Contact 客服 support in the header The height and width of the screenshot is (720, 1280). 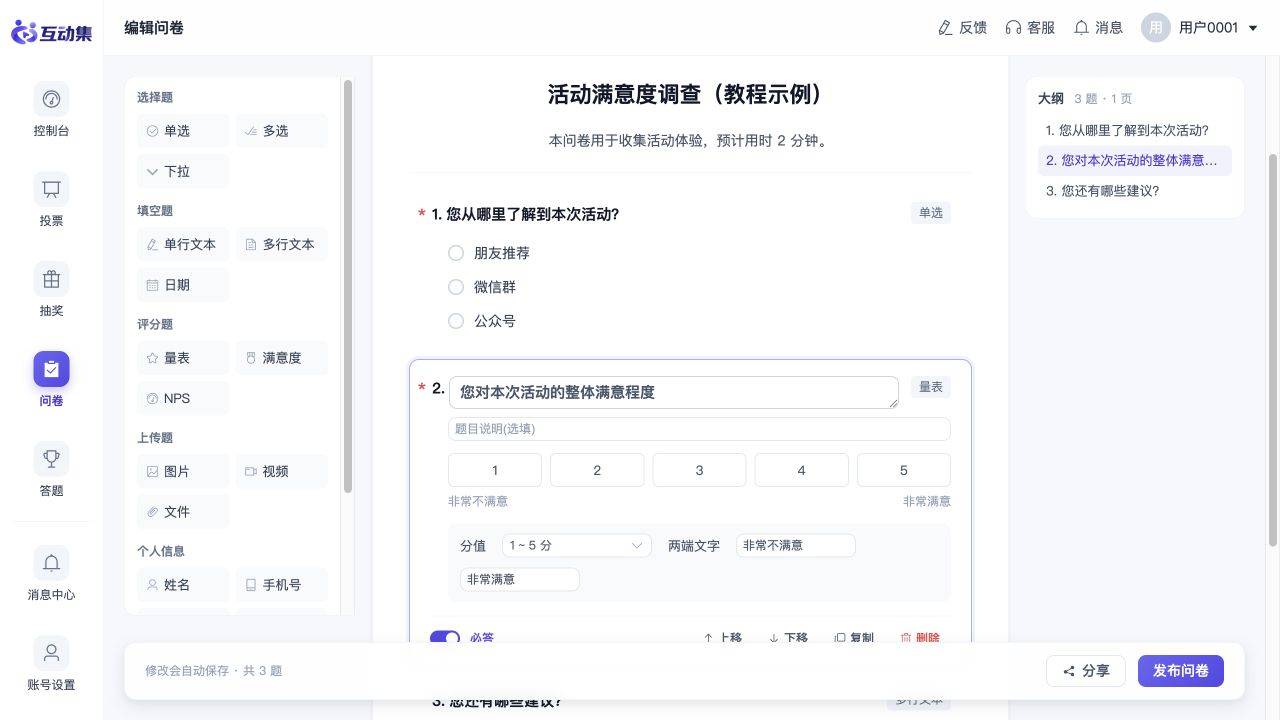pos(1030,28)
